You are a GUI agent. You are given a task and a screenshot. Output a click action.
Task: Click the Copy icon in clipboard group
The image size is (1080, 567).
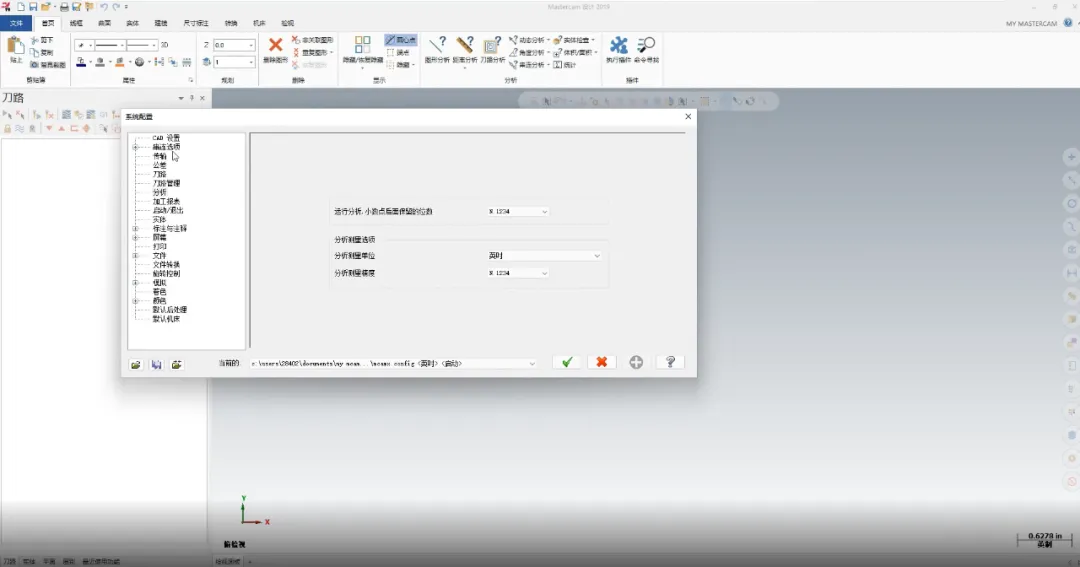click(x=35, y=52)
